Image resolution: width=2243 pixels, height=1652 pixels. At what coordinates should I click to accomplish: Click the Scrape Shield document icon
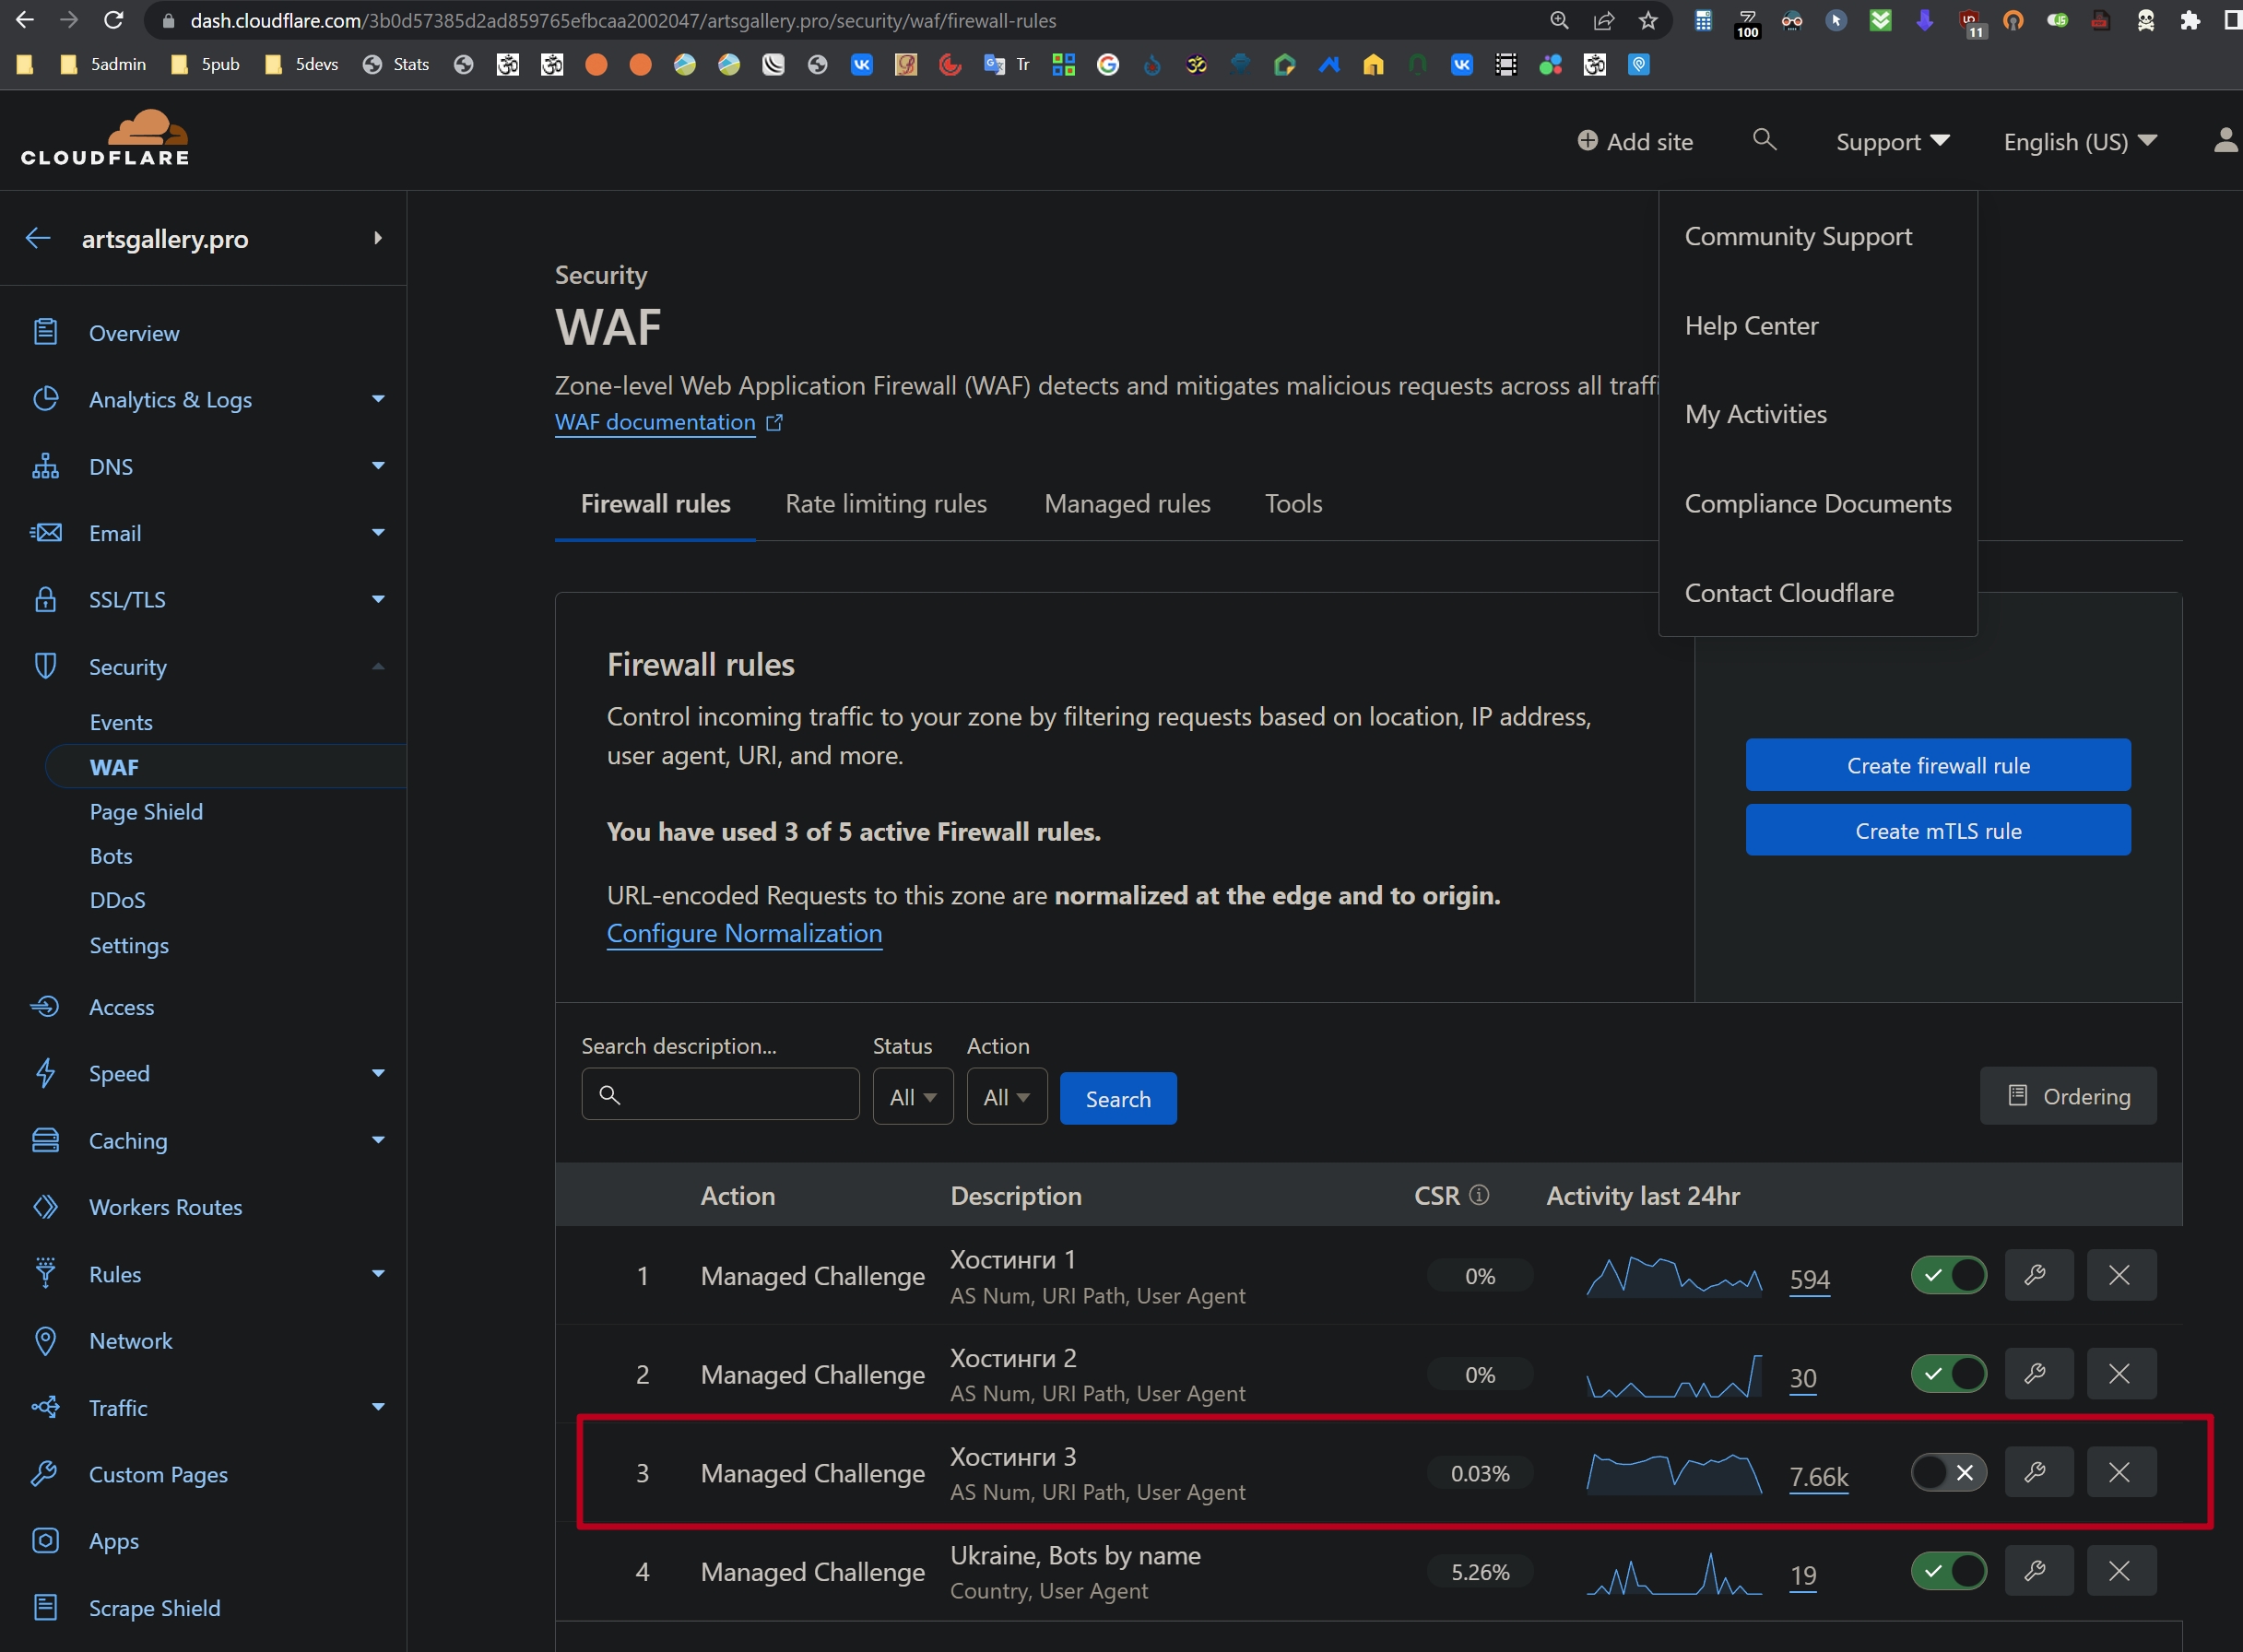coord(45,1607)
